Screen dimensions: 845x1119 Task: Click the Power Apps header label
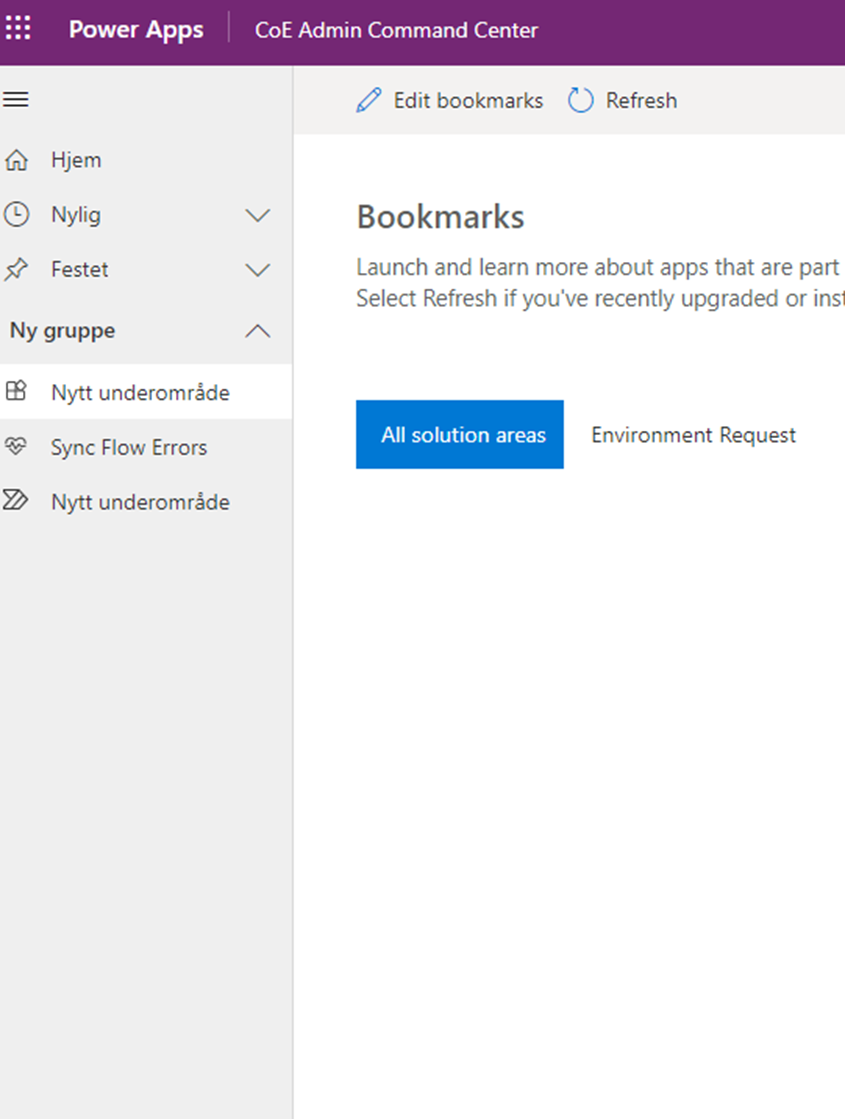[x=136, y=30]
